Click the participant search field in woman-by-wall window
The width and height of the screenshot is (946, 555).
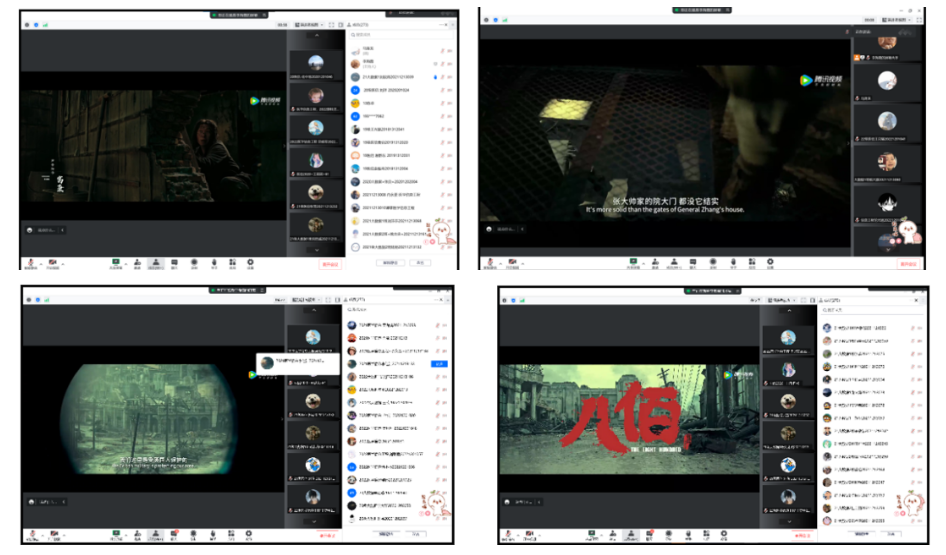pyautogui.click(x=400, y=35)
